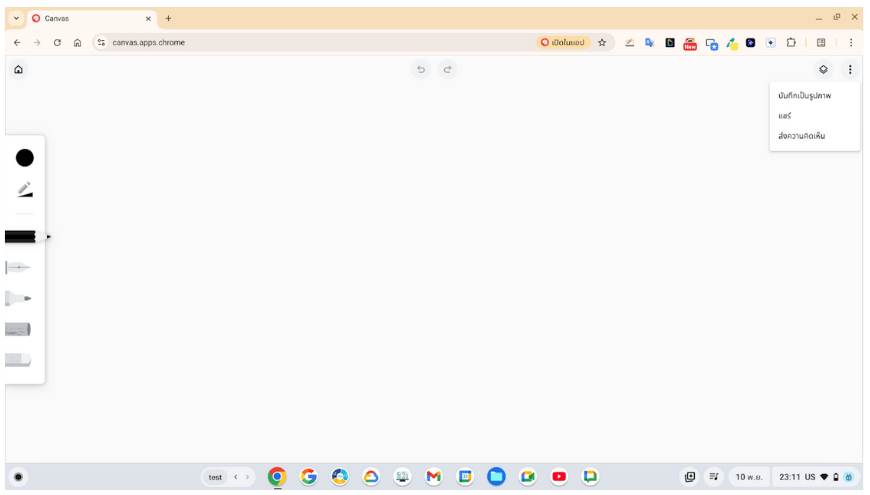This screenshot has width=870, height=495.
Task: Click the "เปิดในแอป" button in address bar
Action: coord(563,43)
